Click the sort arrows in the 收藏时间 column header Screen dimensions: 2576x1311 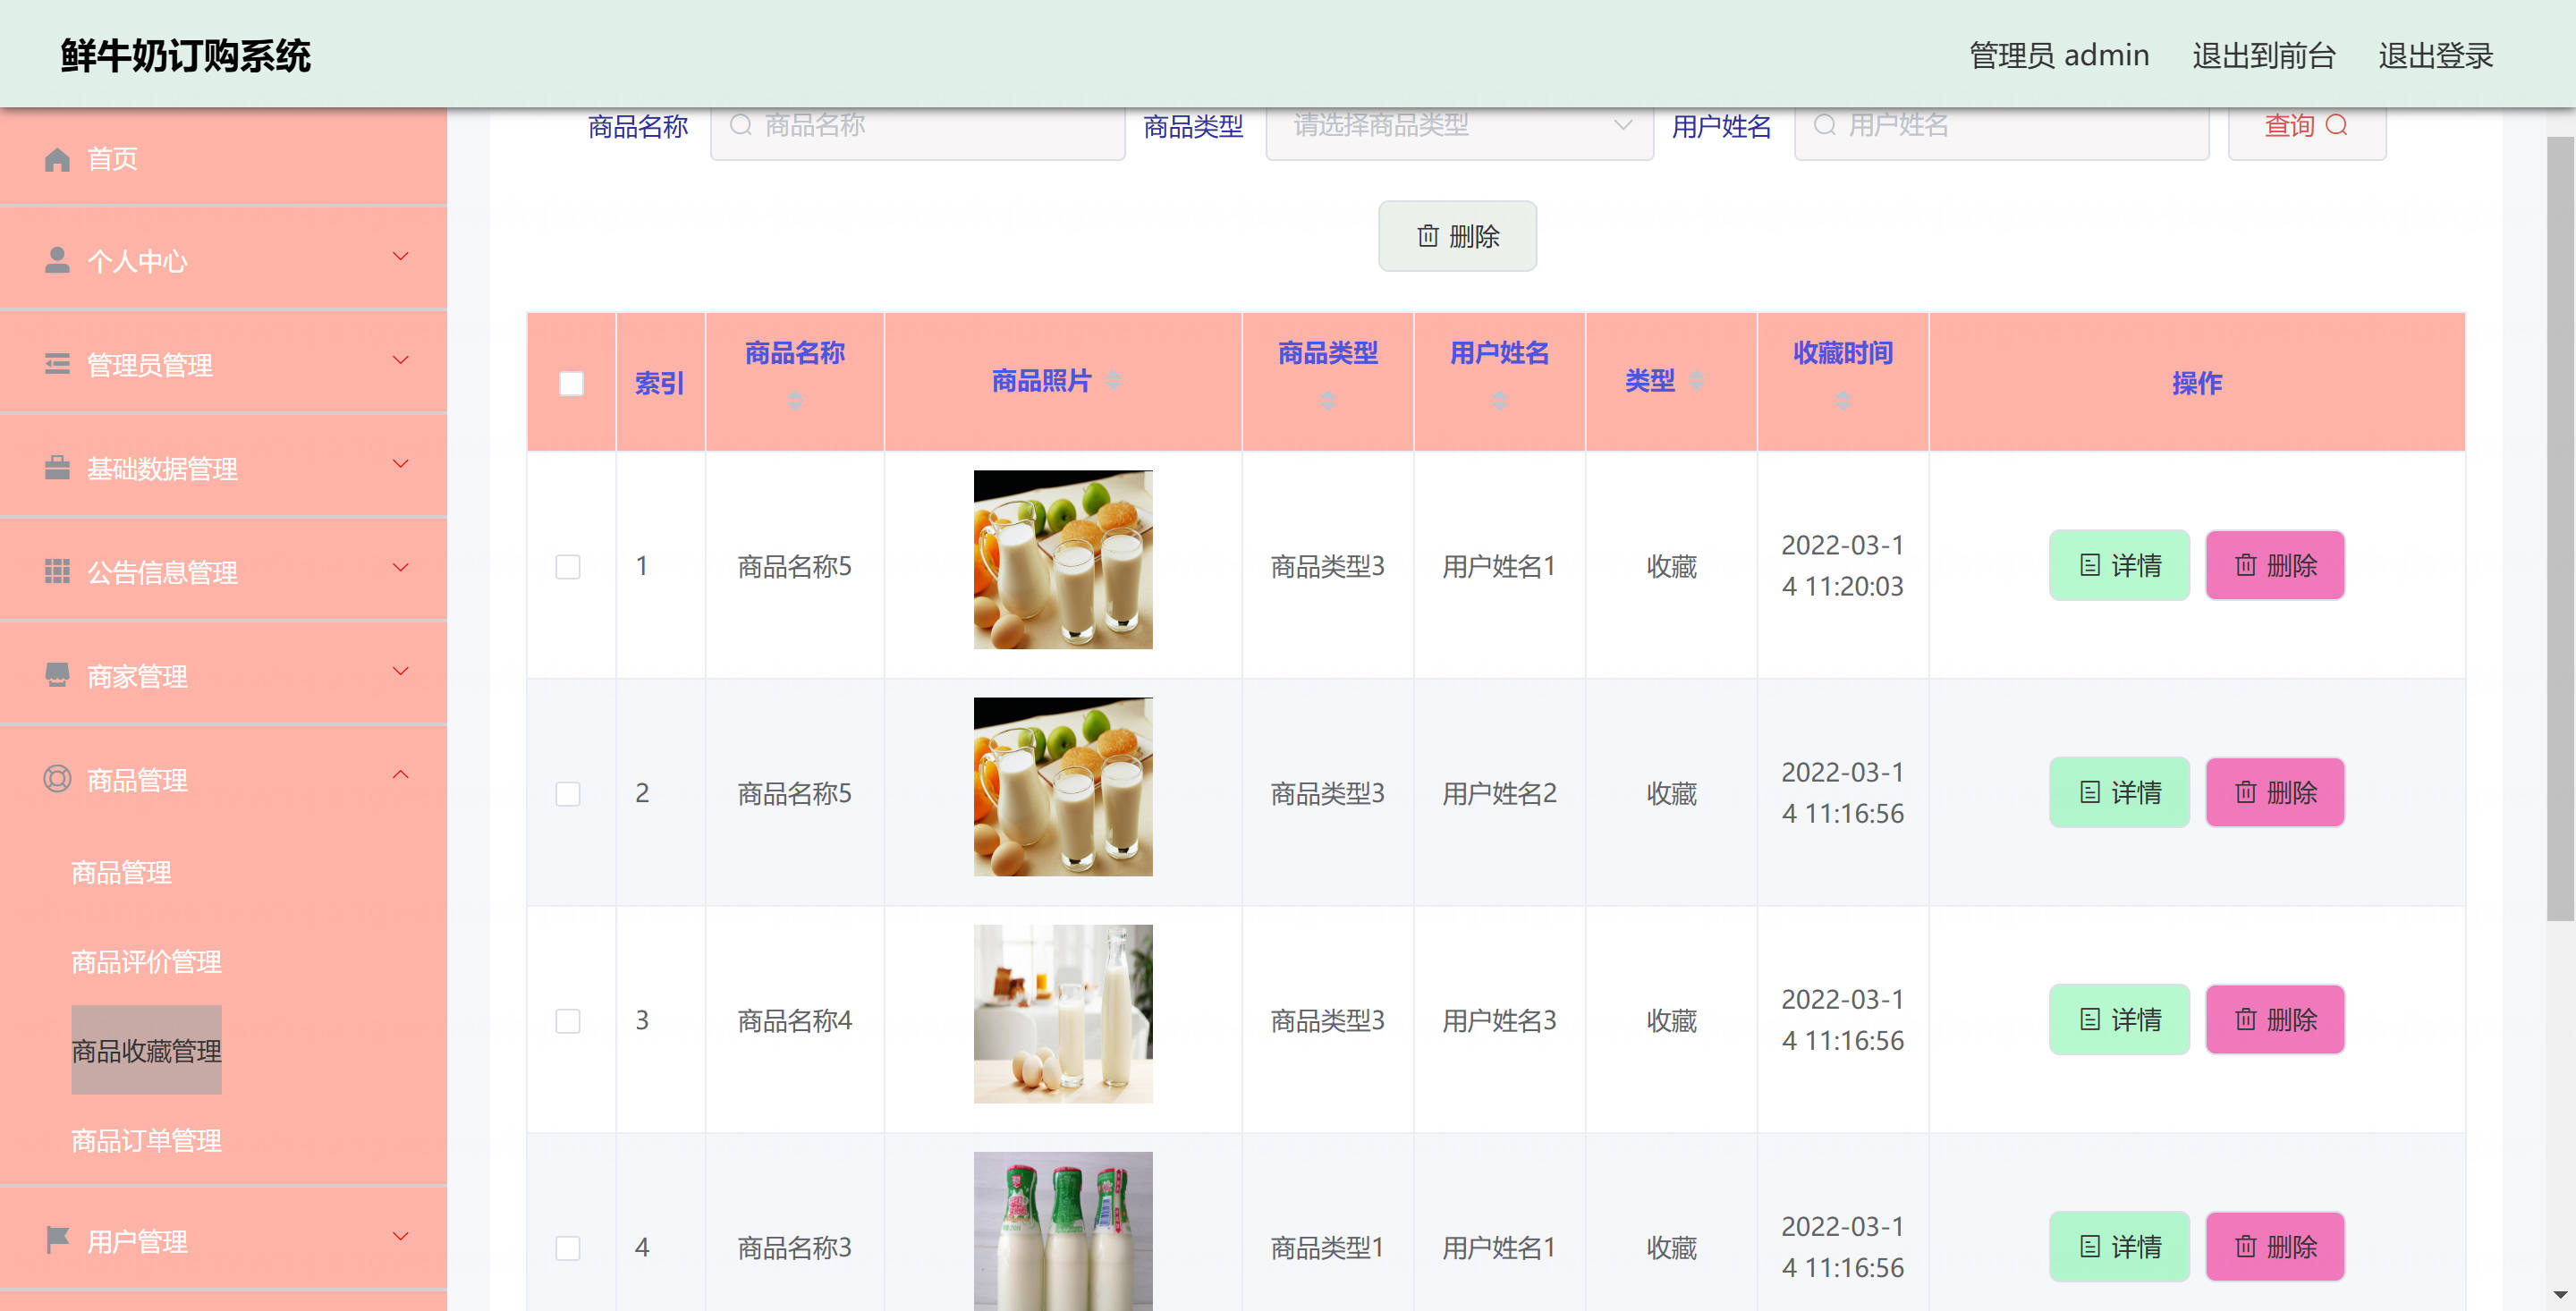point(1843,400)
